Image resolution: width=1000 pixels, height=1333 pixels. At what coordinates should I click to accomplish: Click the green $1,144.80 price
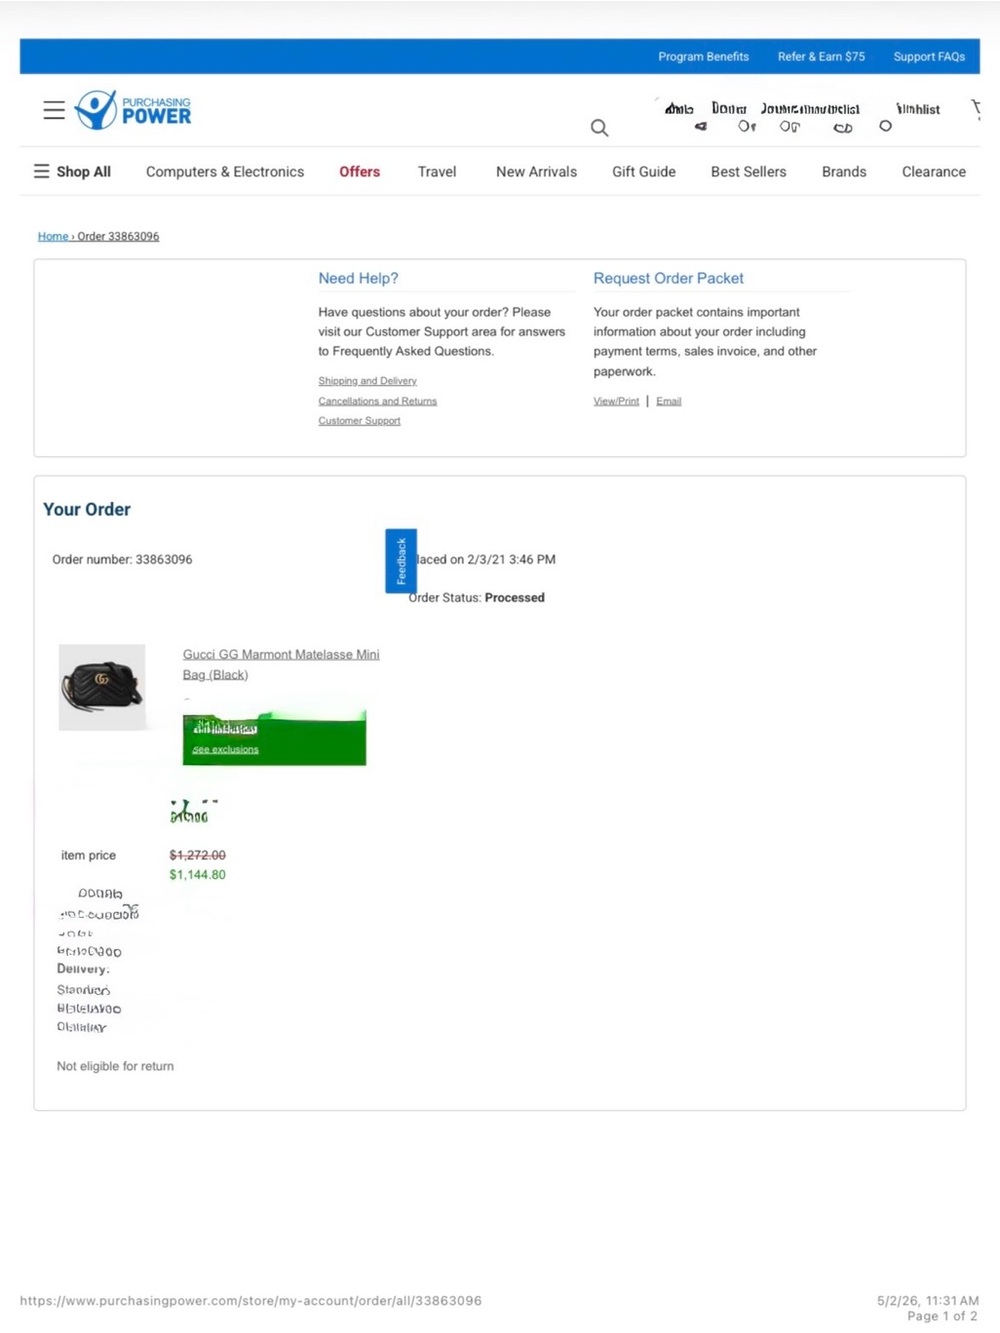197,874
